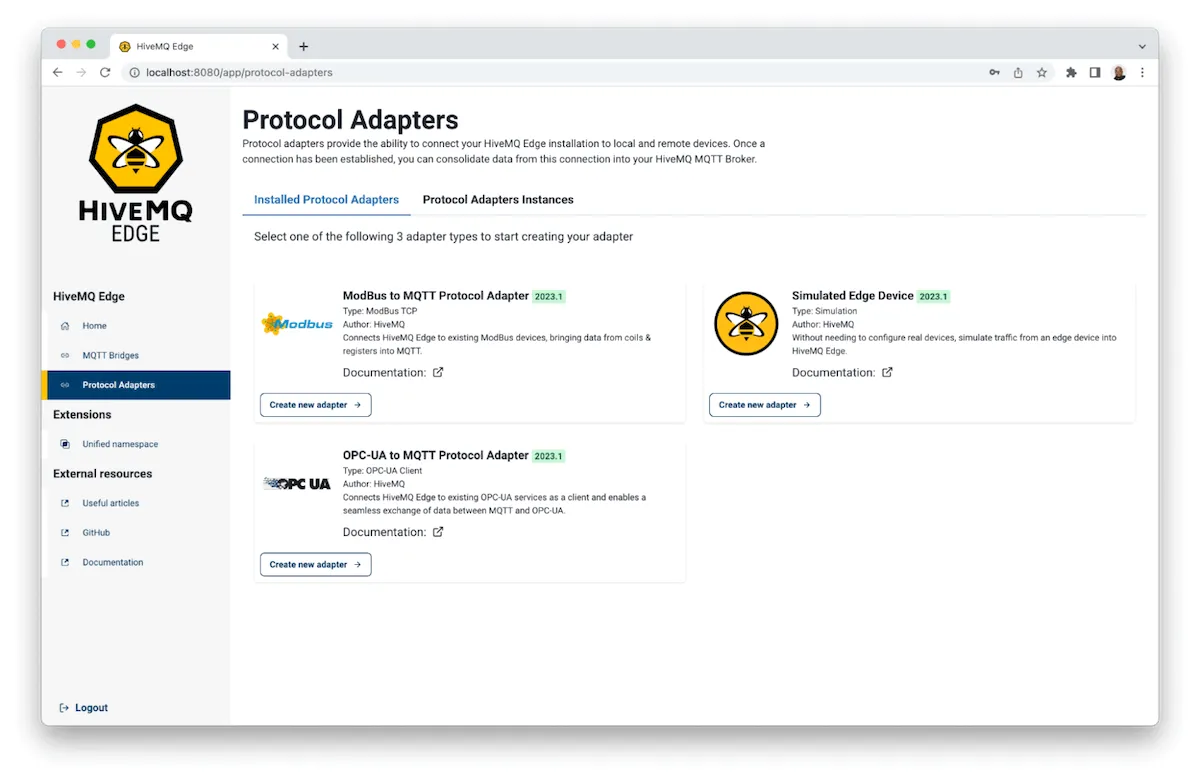
Task: Open the browser extensions puzzle icon
Action: click(1071, 73)
